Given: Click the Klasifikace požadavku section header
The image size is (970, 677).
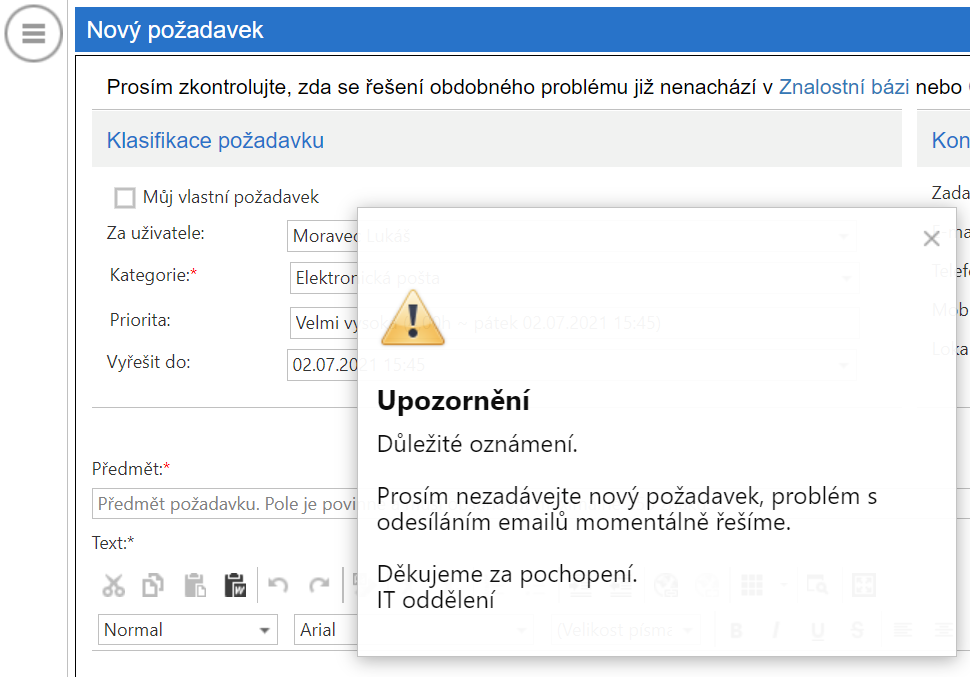Looking at the screenshot, I should coord(215,141).
